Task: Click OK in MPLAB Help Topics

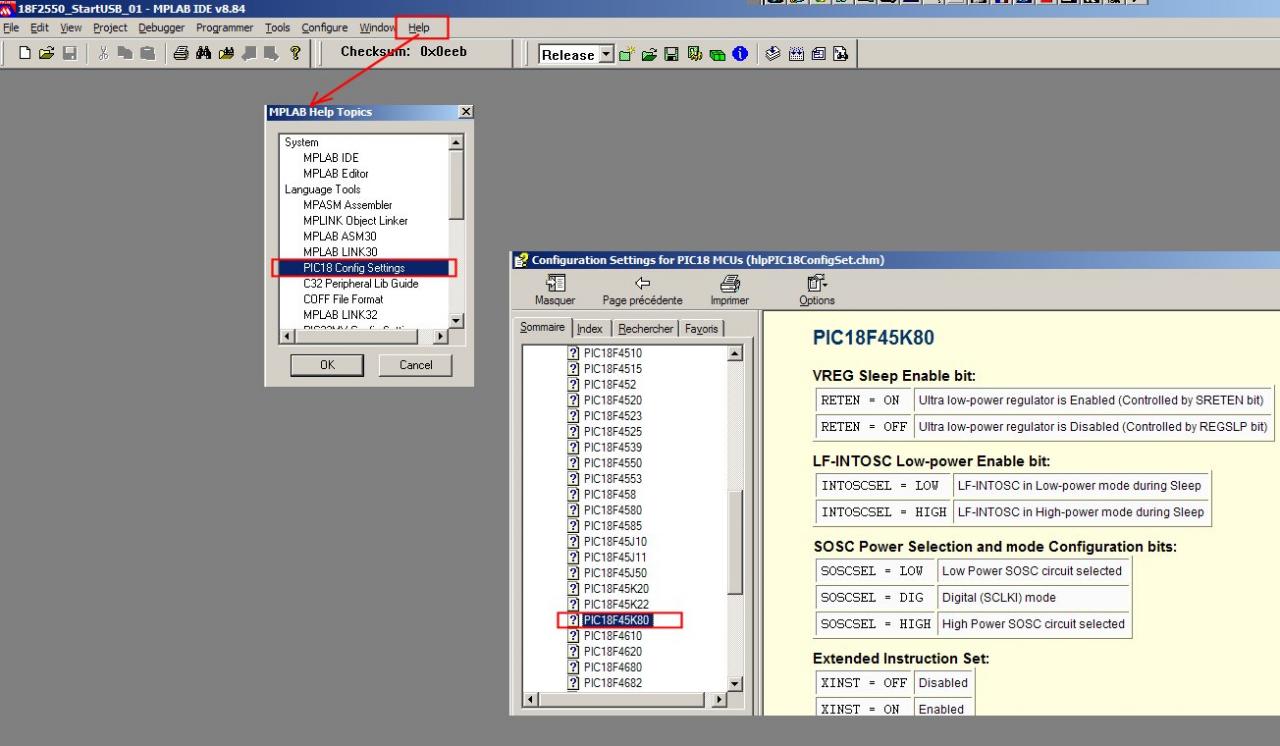Action: click(327, 365)
